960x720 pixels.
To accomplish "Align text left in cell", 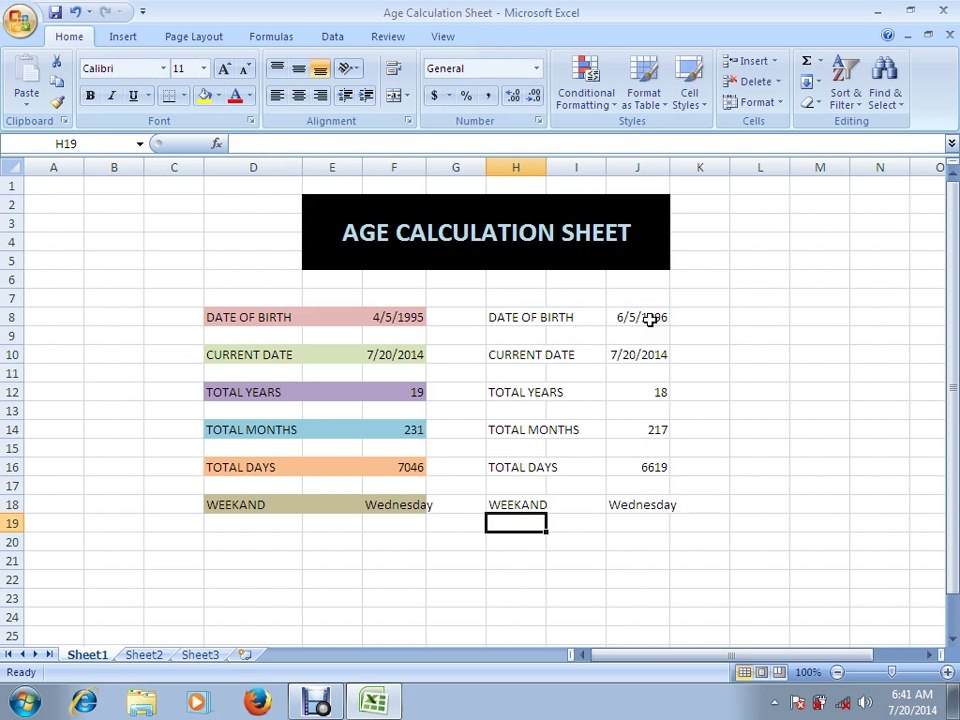I will pyautogui.click(x=277, y=96).
